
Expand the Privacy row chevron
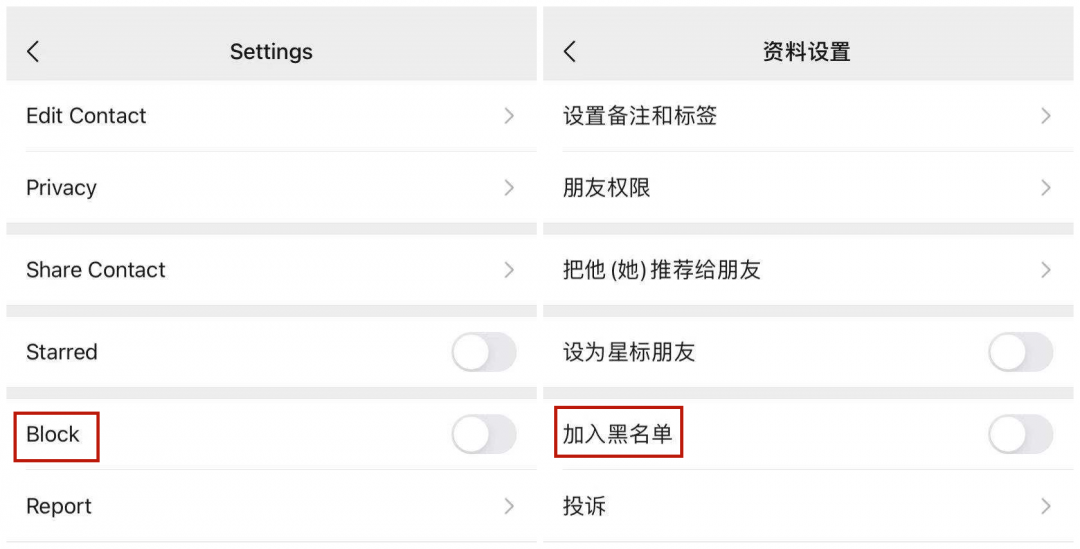509,188
